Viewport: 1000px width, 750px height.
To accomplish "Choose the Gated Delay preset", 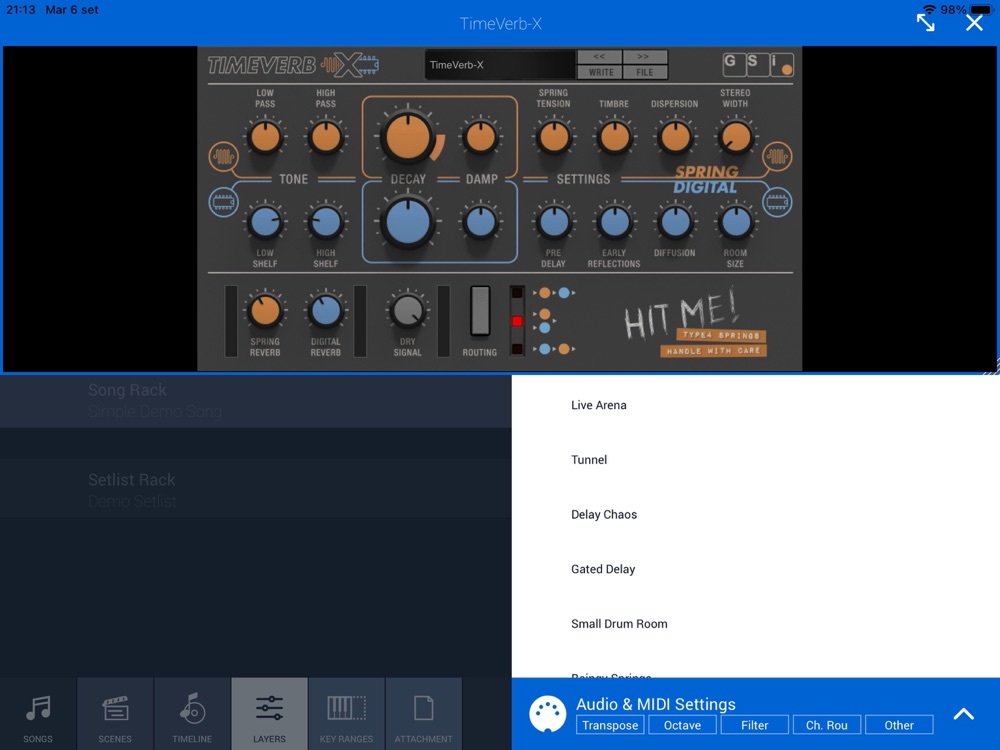I will pos(756,569).
